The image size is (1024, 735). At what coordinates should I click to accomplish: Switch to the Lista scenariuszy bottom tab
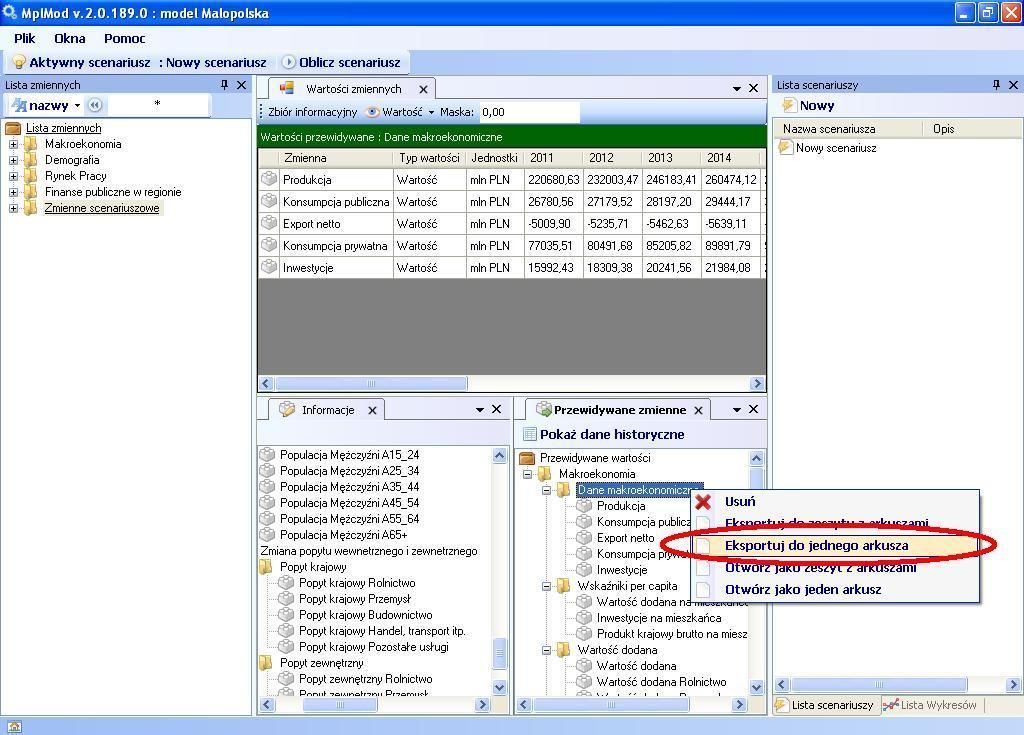(825, 705)
